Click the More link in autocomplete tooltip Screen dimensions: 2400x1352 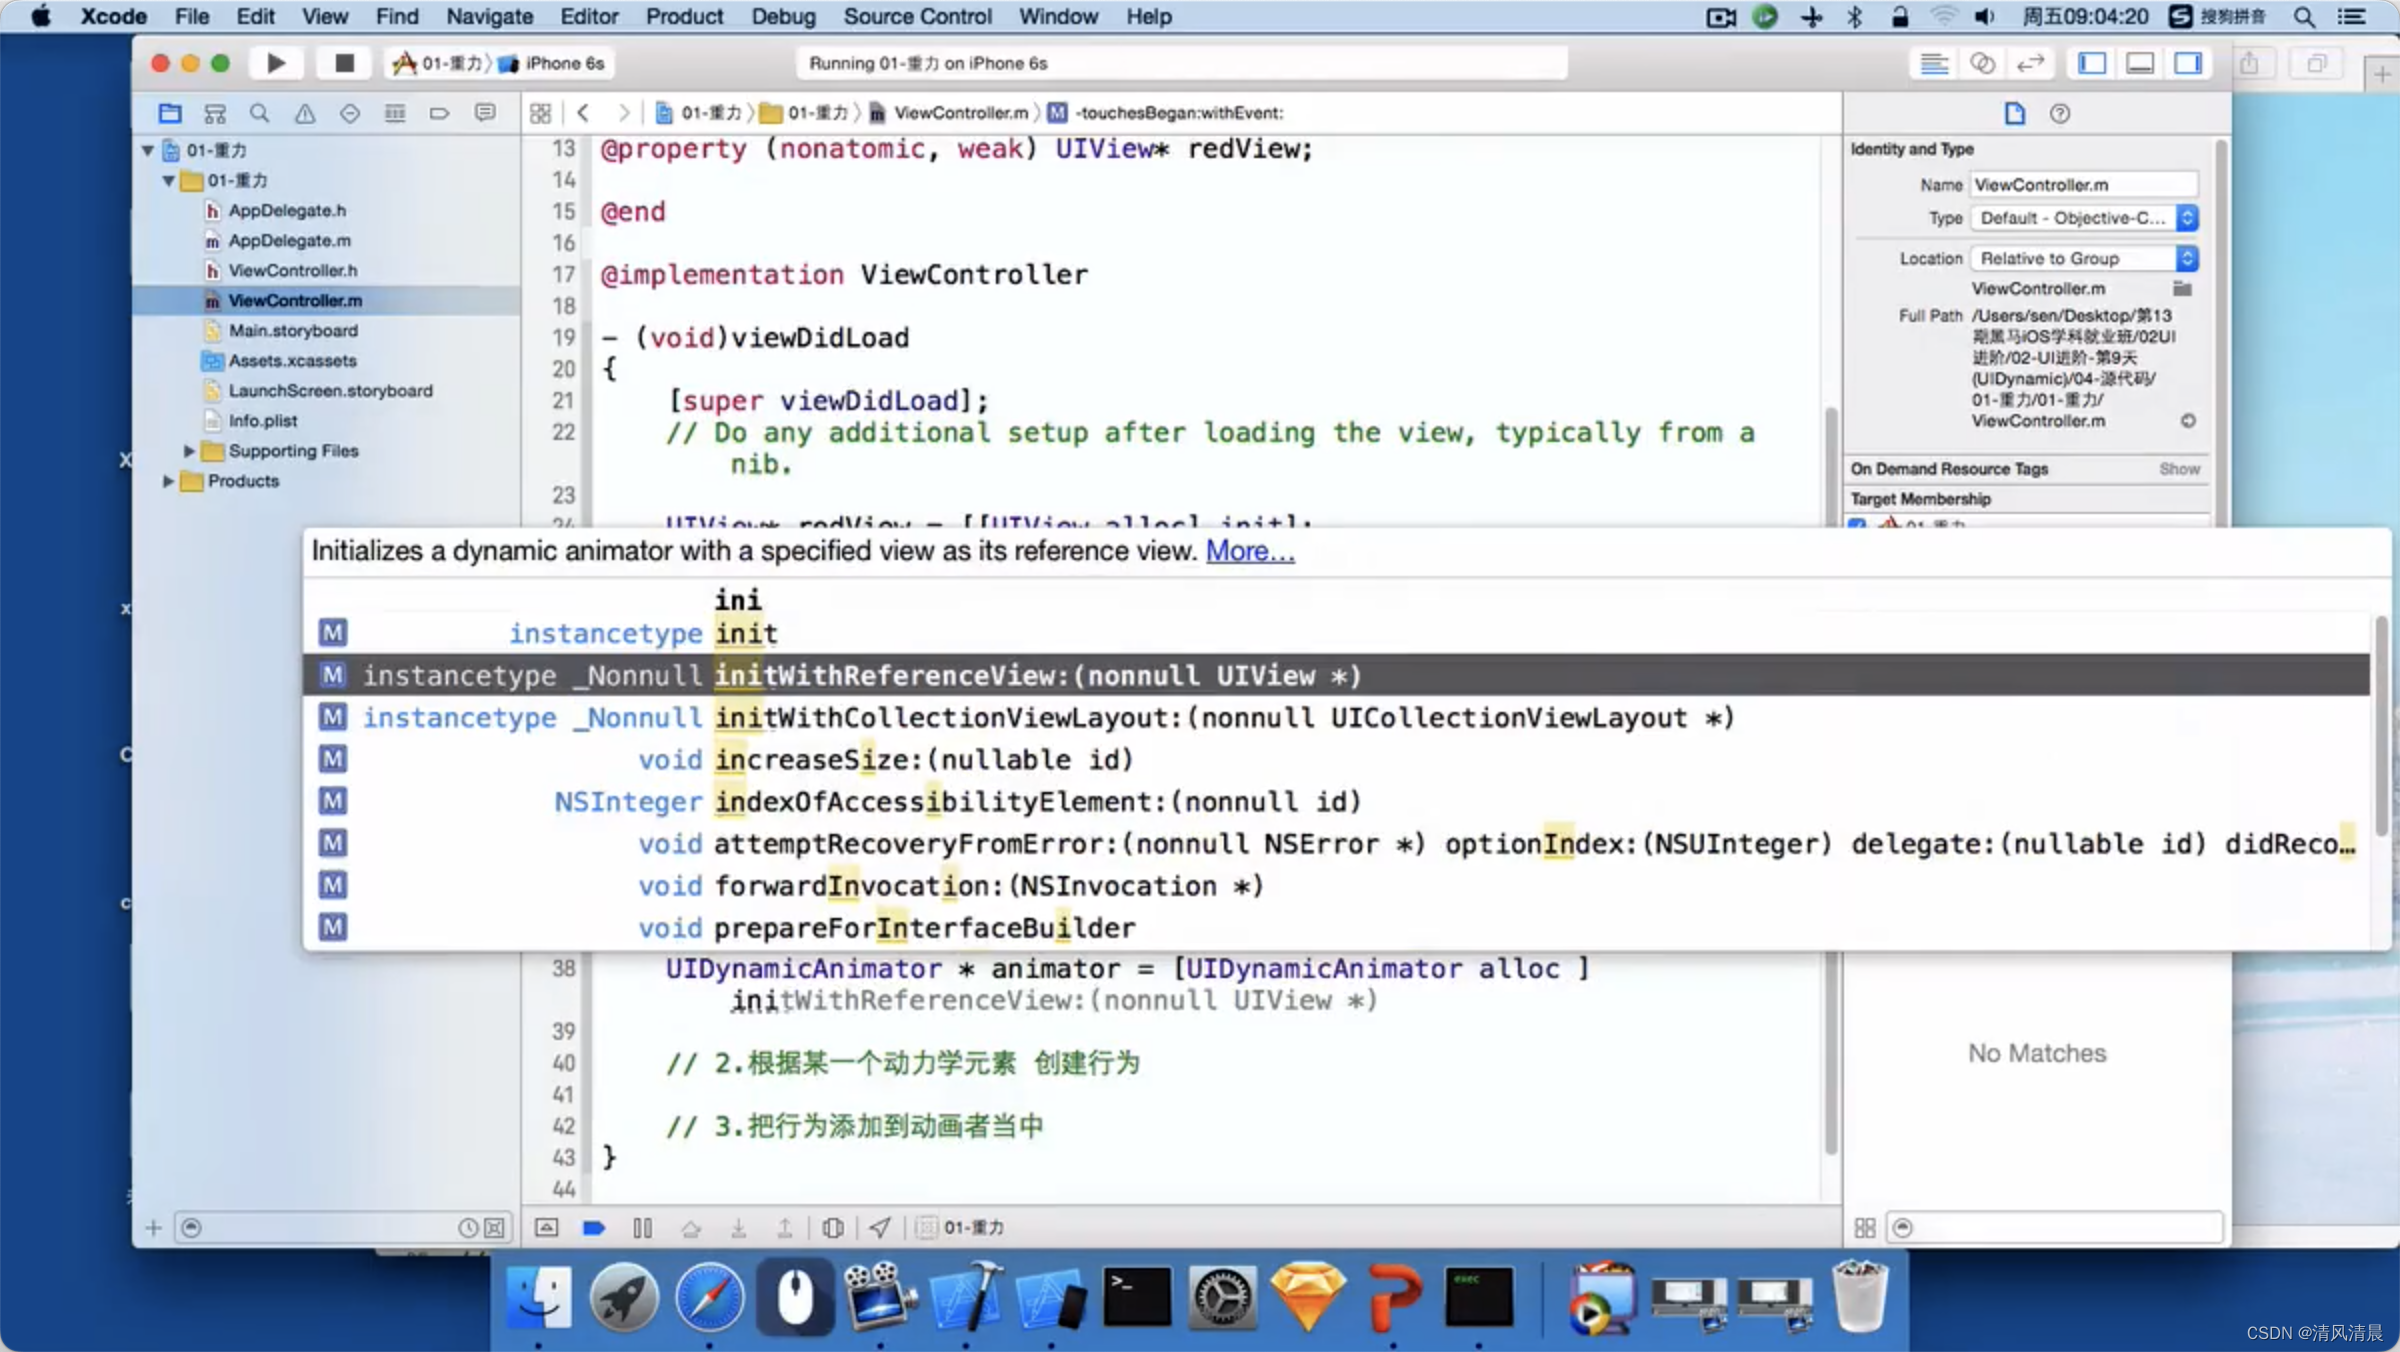(x=1248, y=549)
